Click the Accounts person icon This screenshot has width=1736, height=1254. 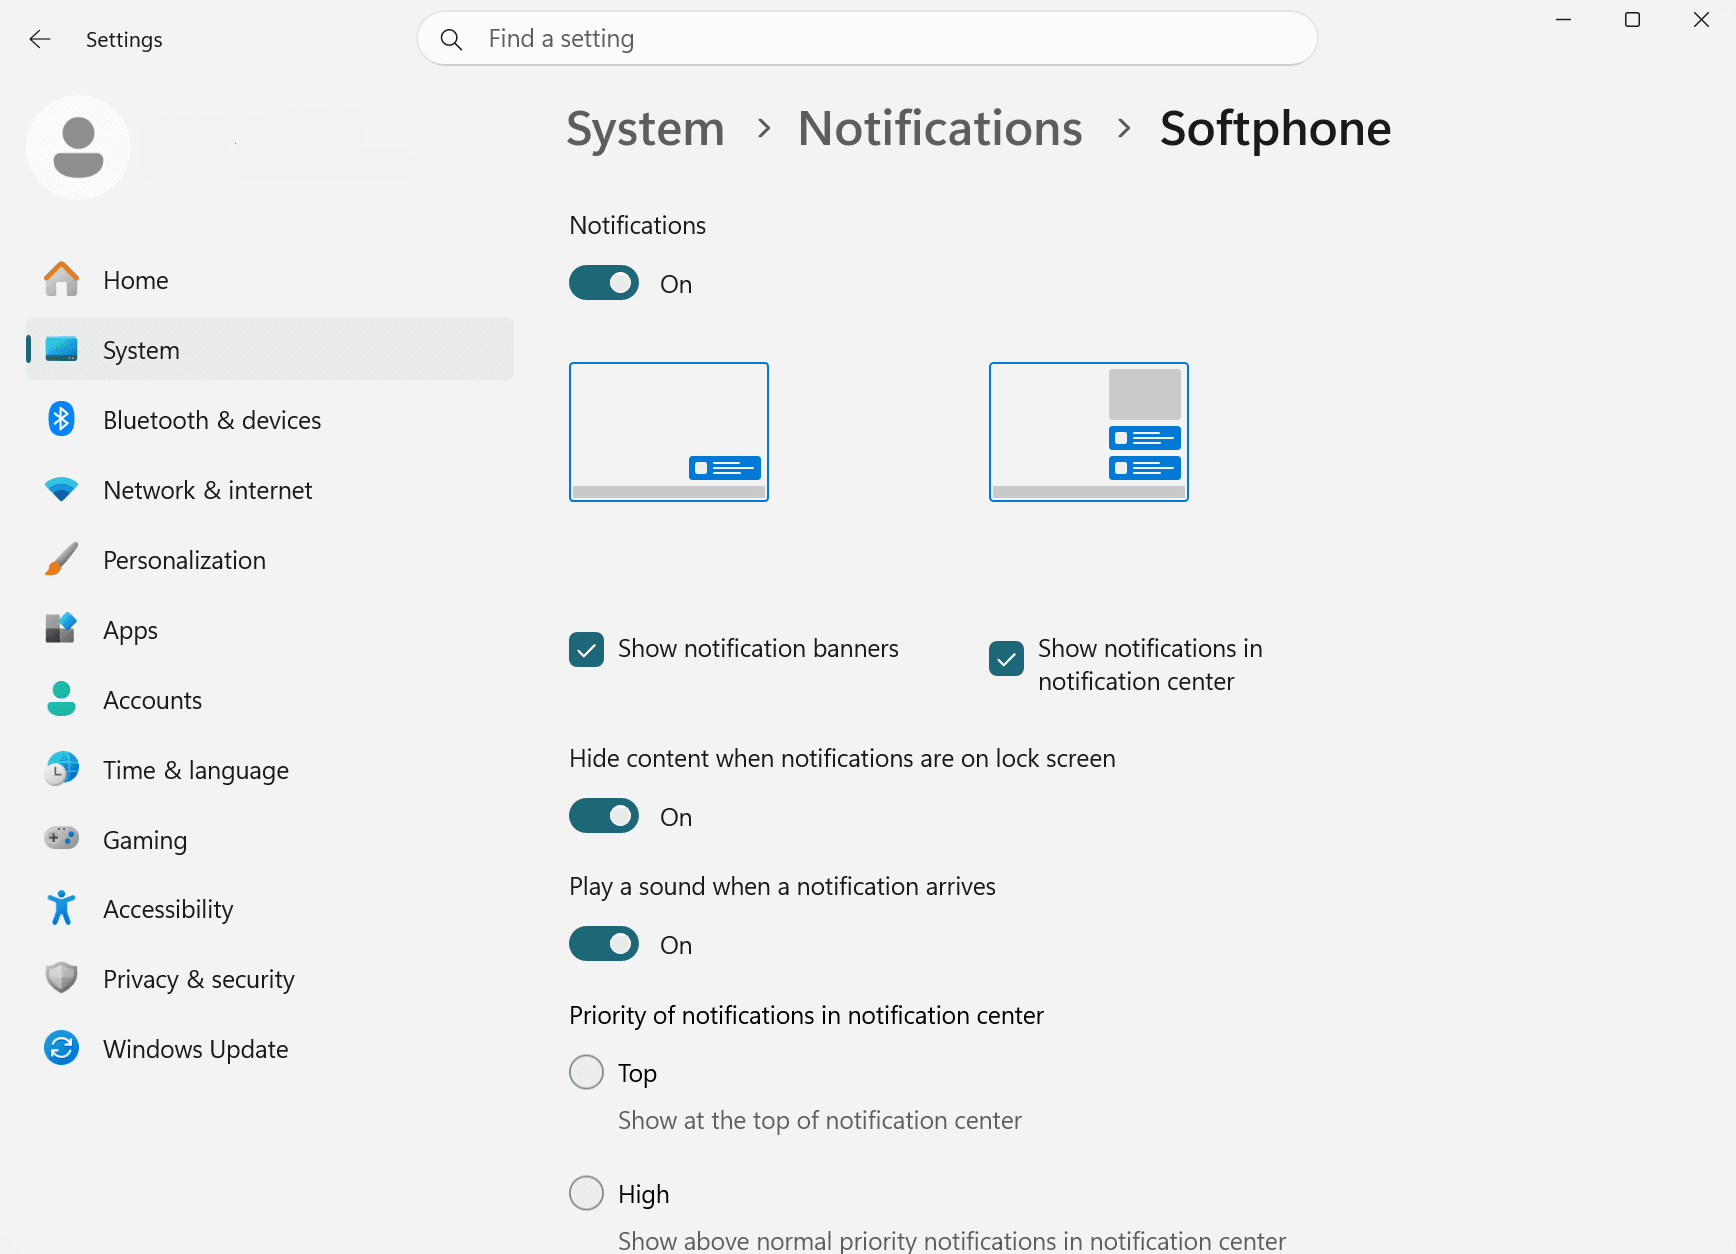click(x=61, y=699)
